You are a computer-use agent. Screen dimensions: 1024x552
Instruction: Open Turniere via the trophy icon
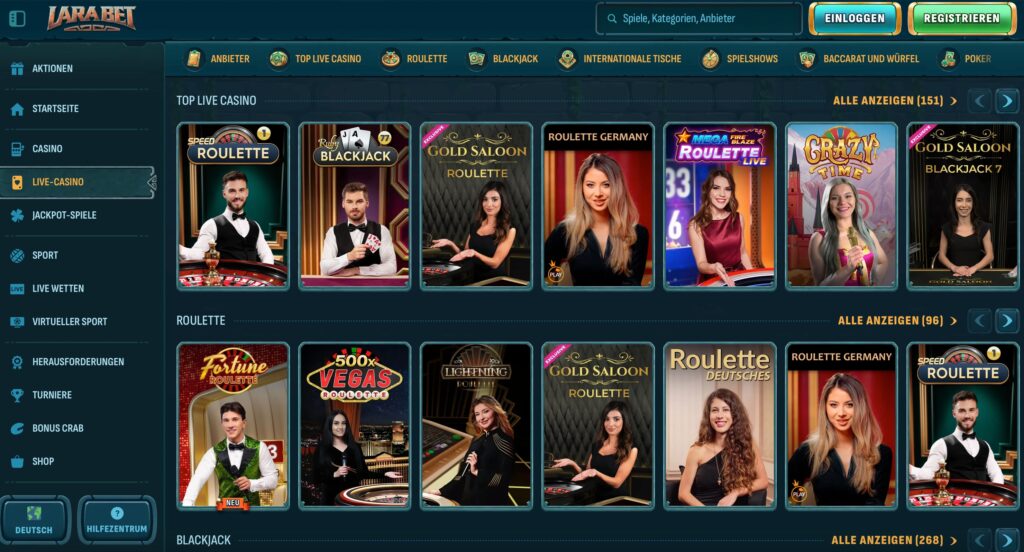pyautogui.click(x=17, y=395)
